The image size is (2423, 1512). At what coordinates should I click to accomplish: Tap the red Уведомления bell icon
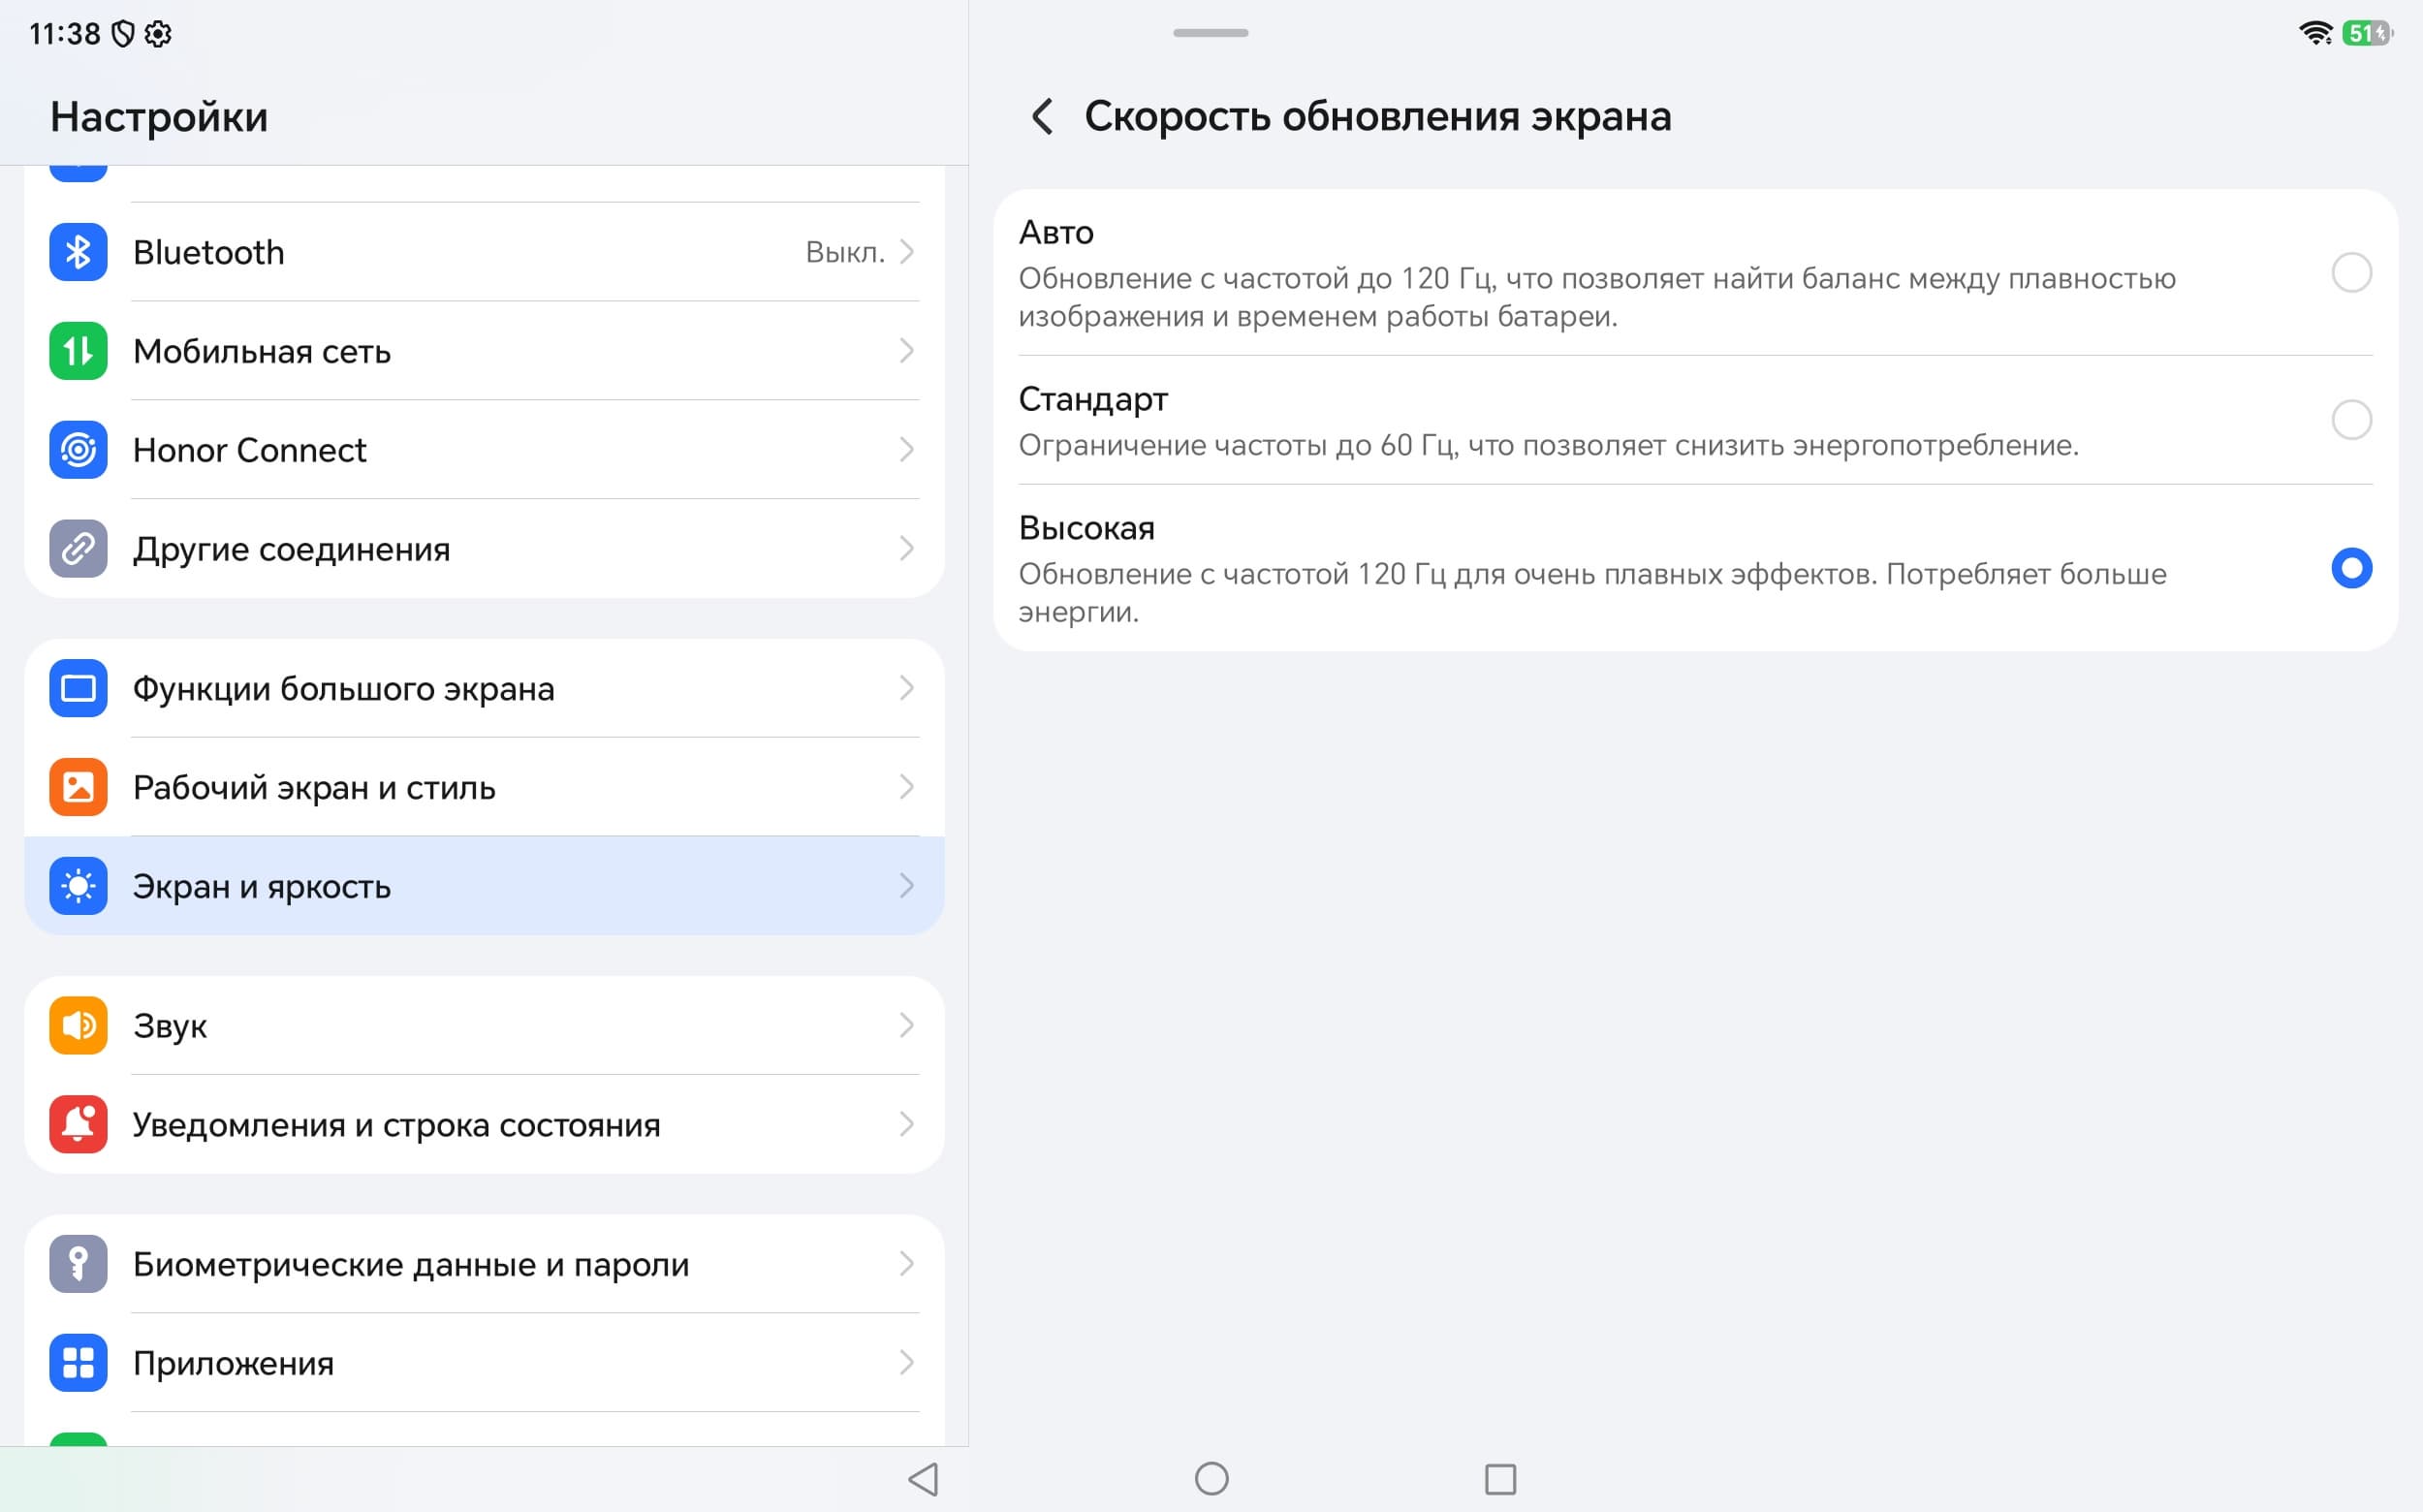[x=78, y=1124]
